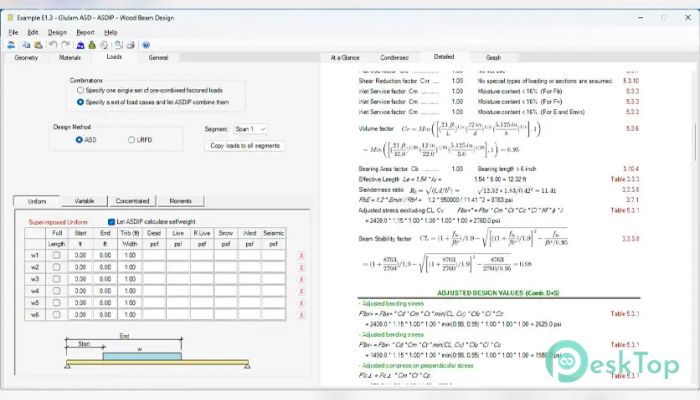The width and height of the screenshot is (700, 400).
Task: Click w1 Live psf cell
Action: (178, 255)
